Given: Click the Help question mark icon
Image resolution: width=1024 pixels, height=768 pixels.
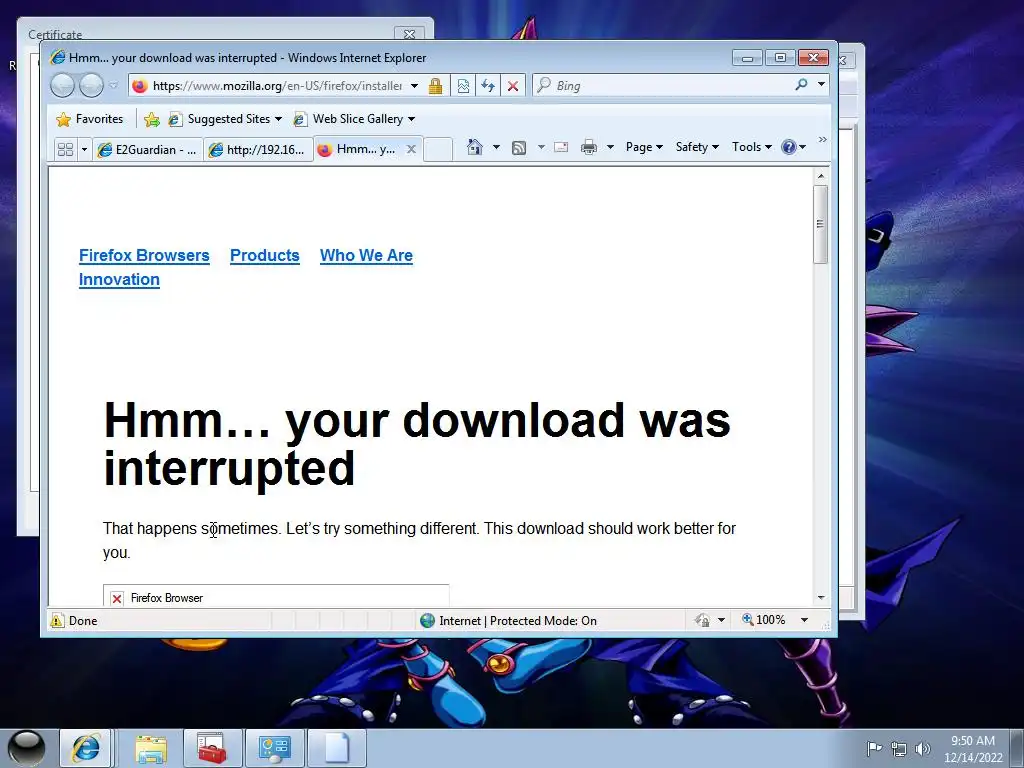Looking at the screenshot, I should click(789, 147).
